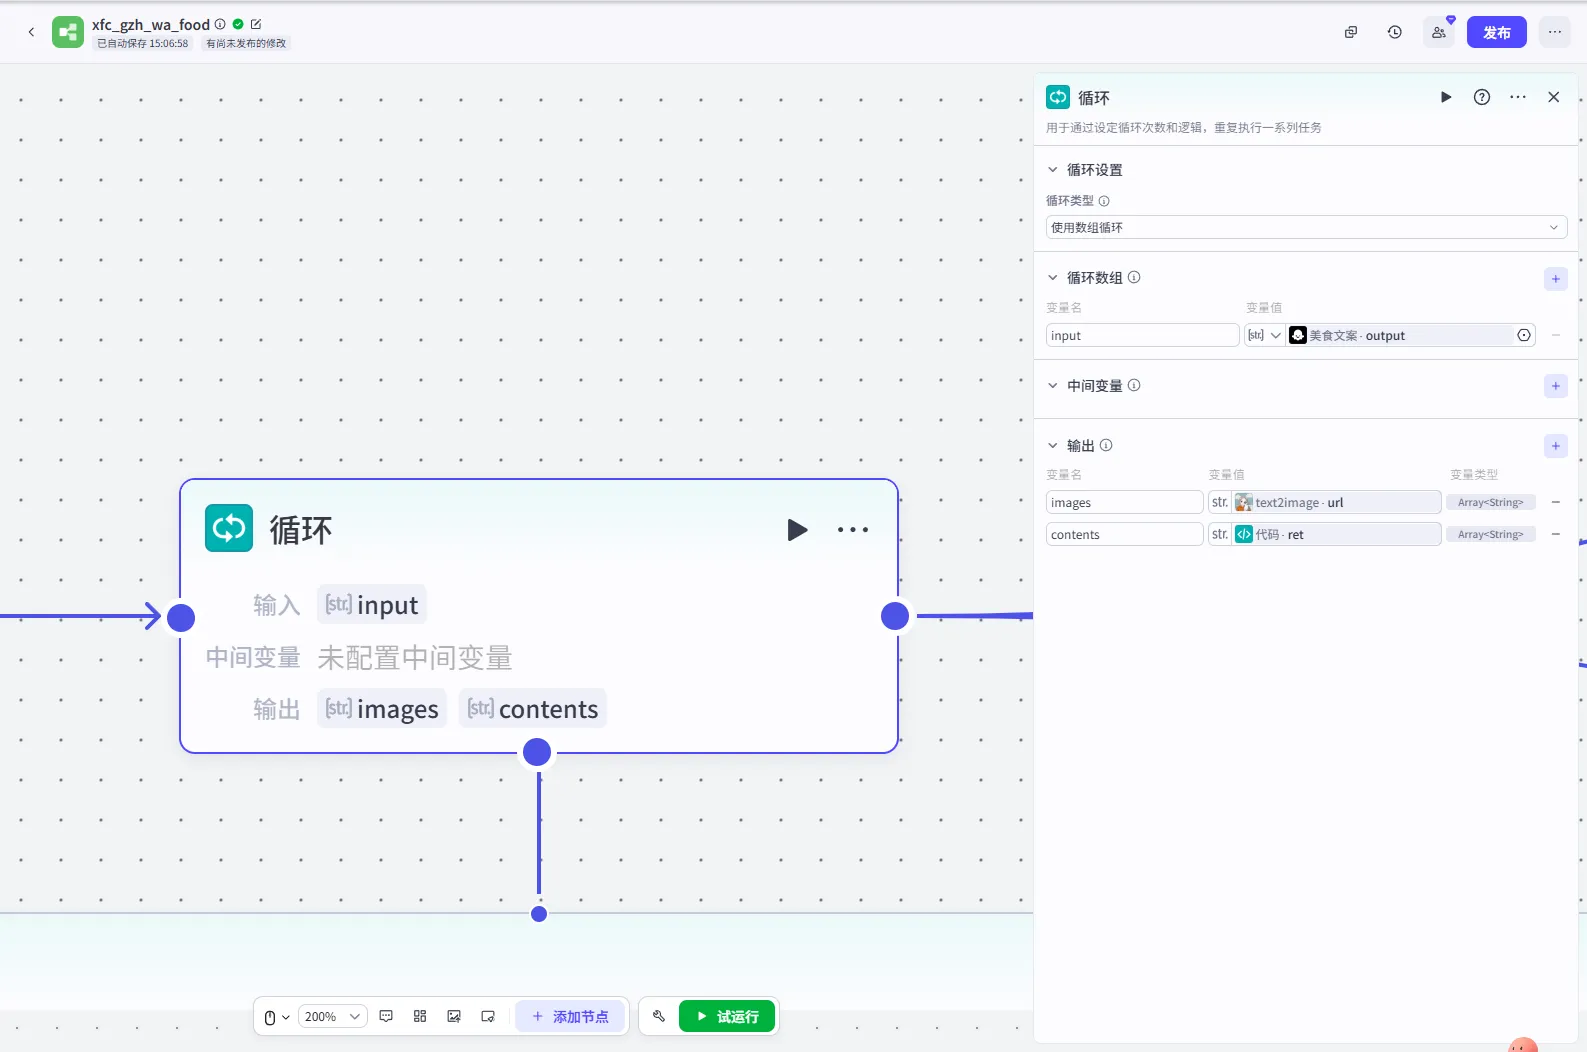Image resolution: width=1587 pixels, height=1052 pixels.
Task: Open the header more options menu
Action: (1555, 32)
